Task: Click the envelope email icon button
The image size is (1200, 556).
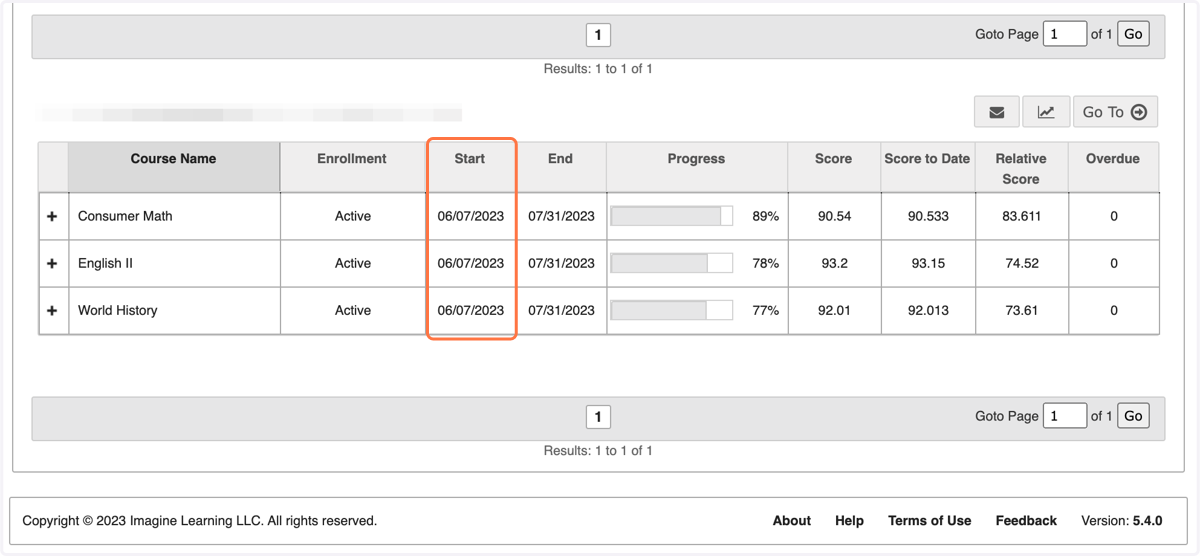Action: [x=997, y=112]
